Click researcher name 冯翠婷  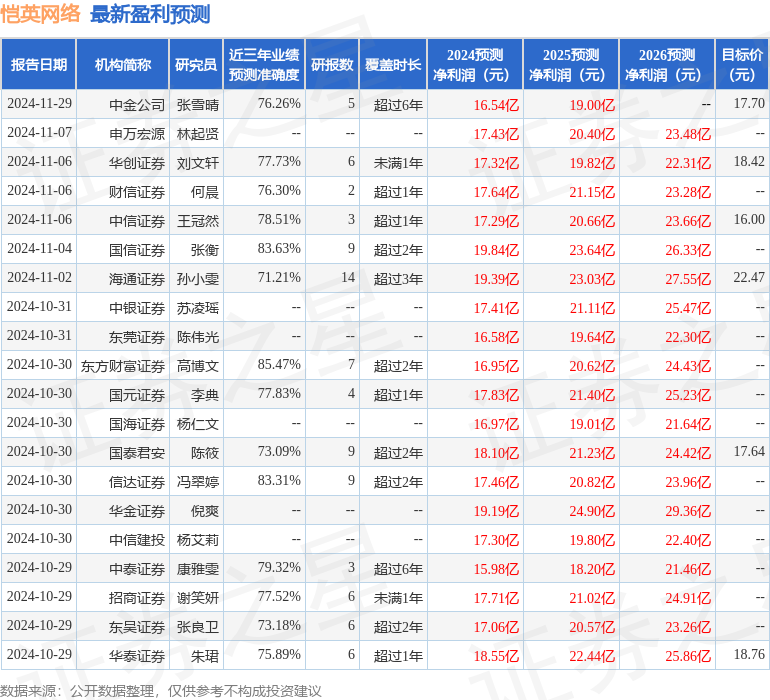click(x=198, y=481)
